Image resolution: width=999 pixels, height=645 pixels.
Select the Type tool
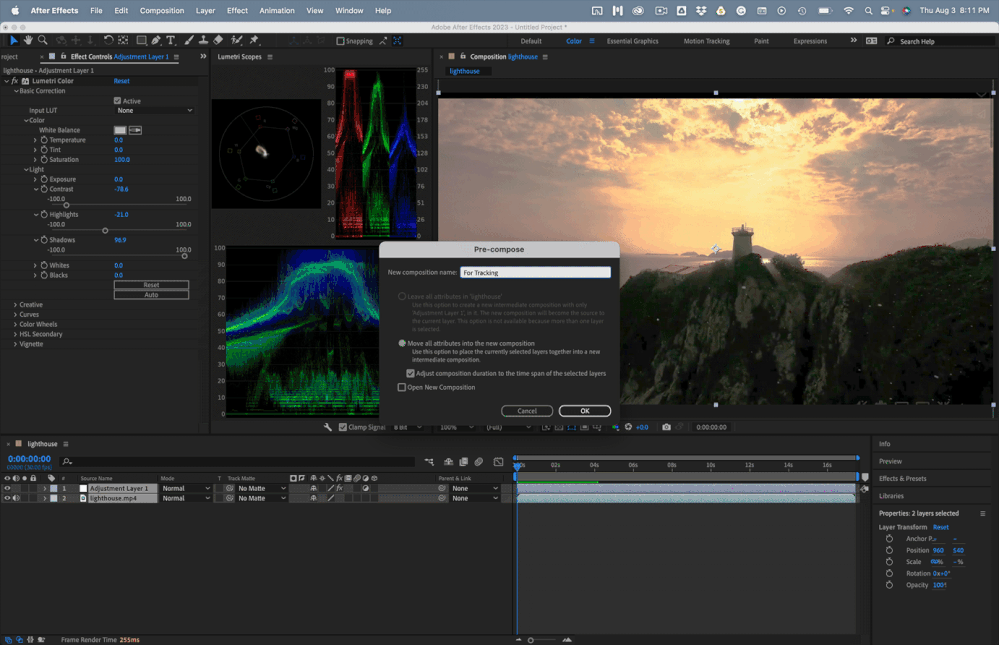click(172, 41)
